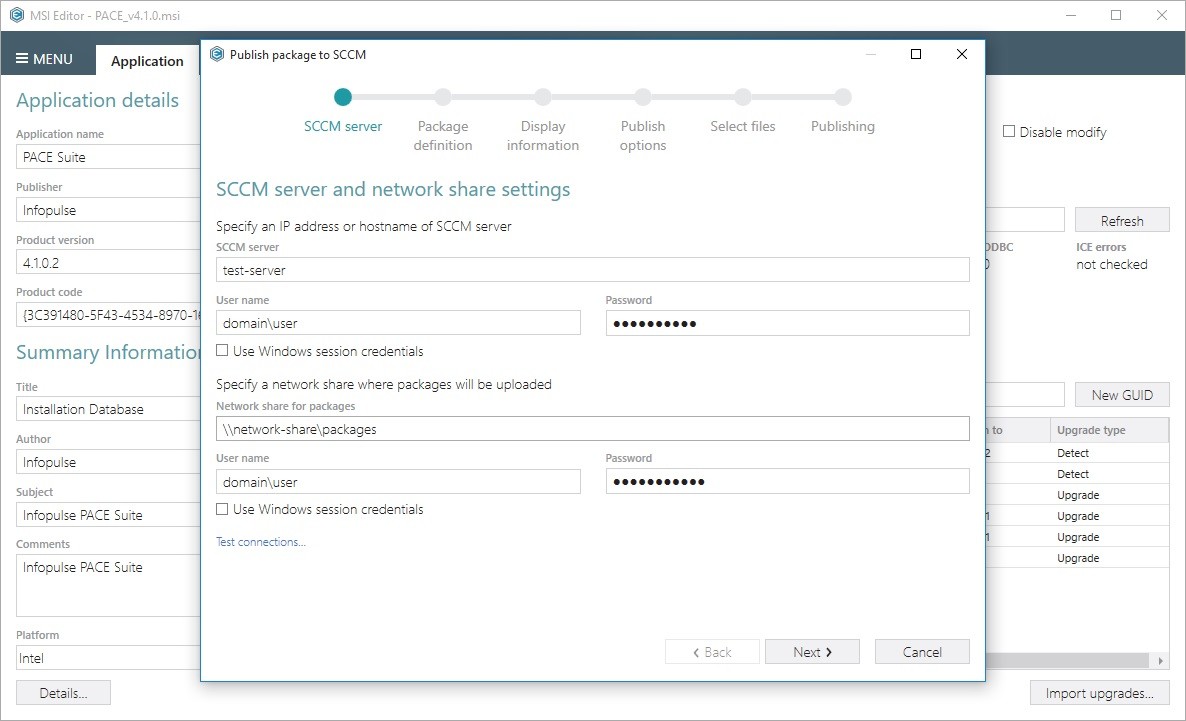Focus the SCCM server Password field

(x=787, y=323)
